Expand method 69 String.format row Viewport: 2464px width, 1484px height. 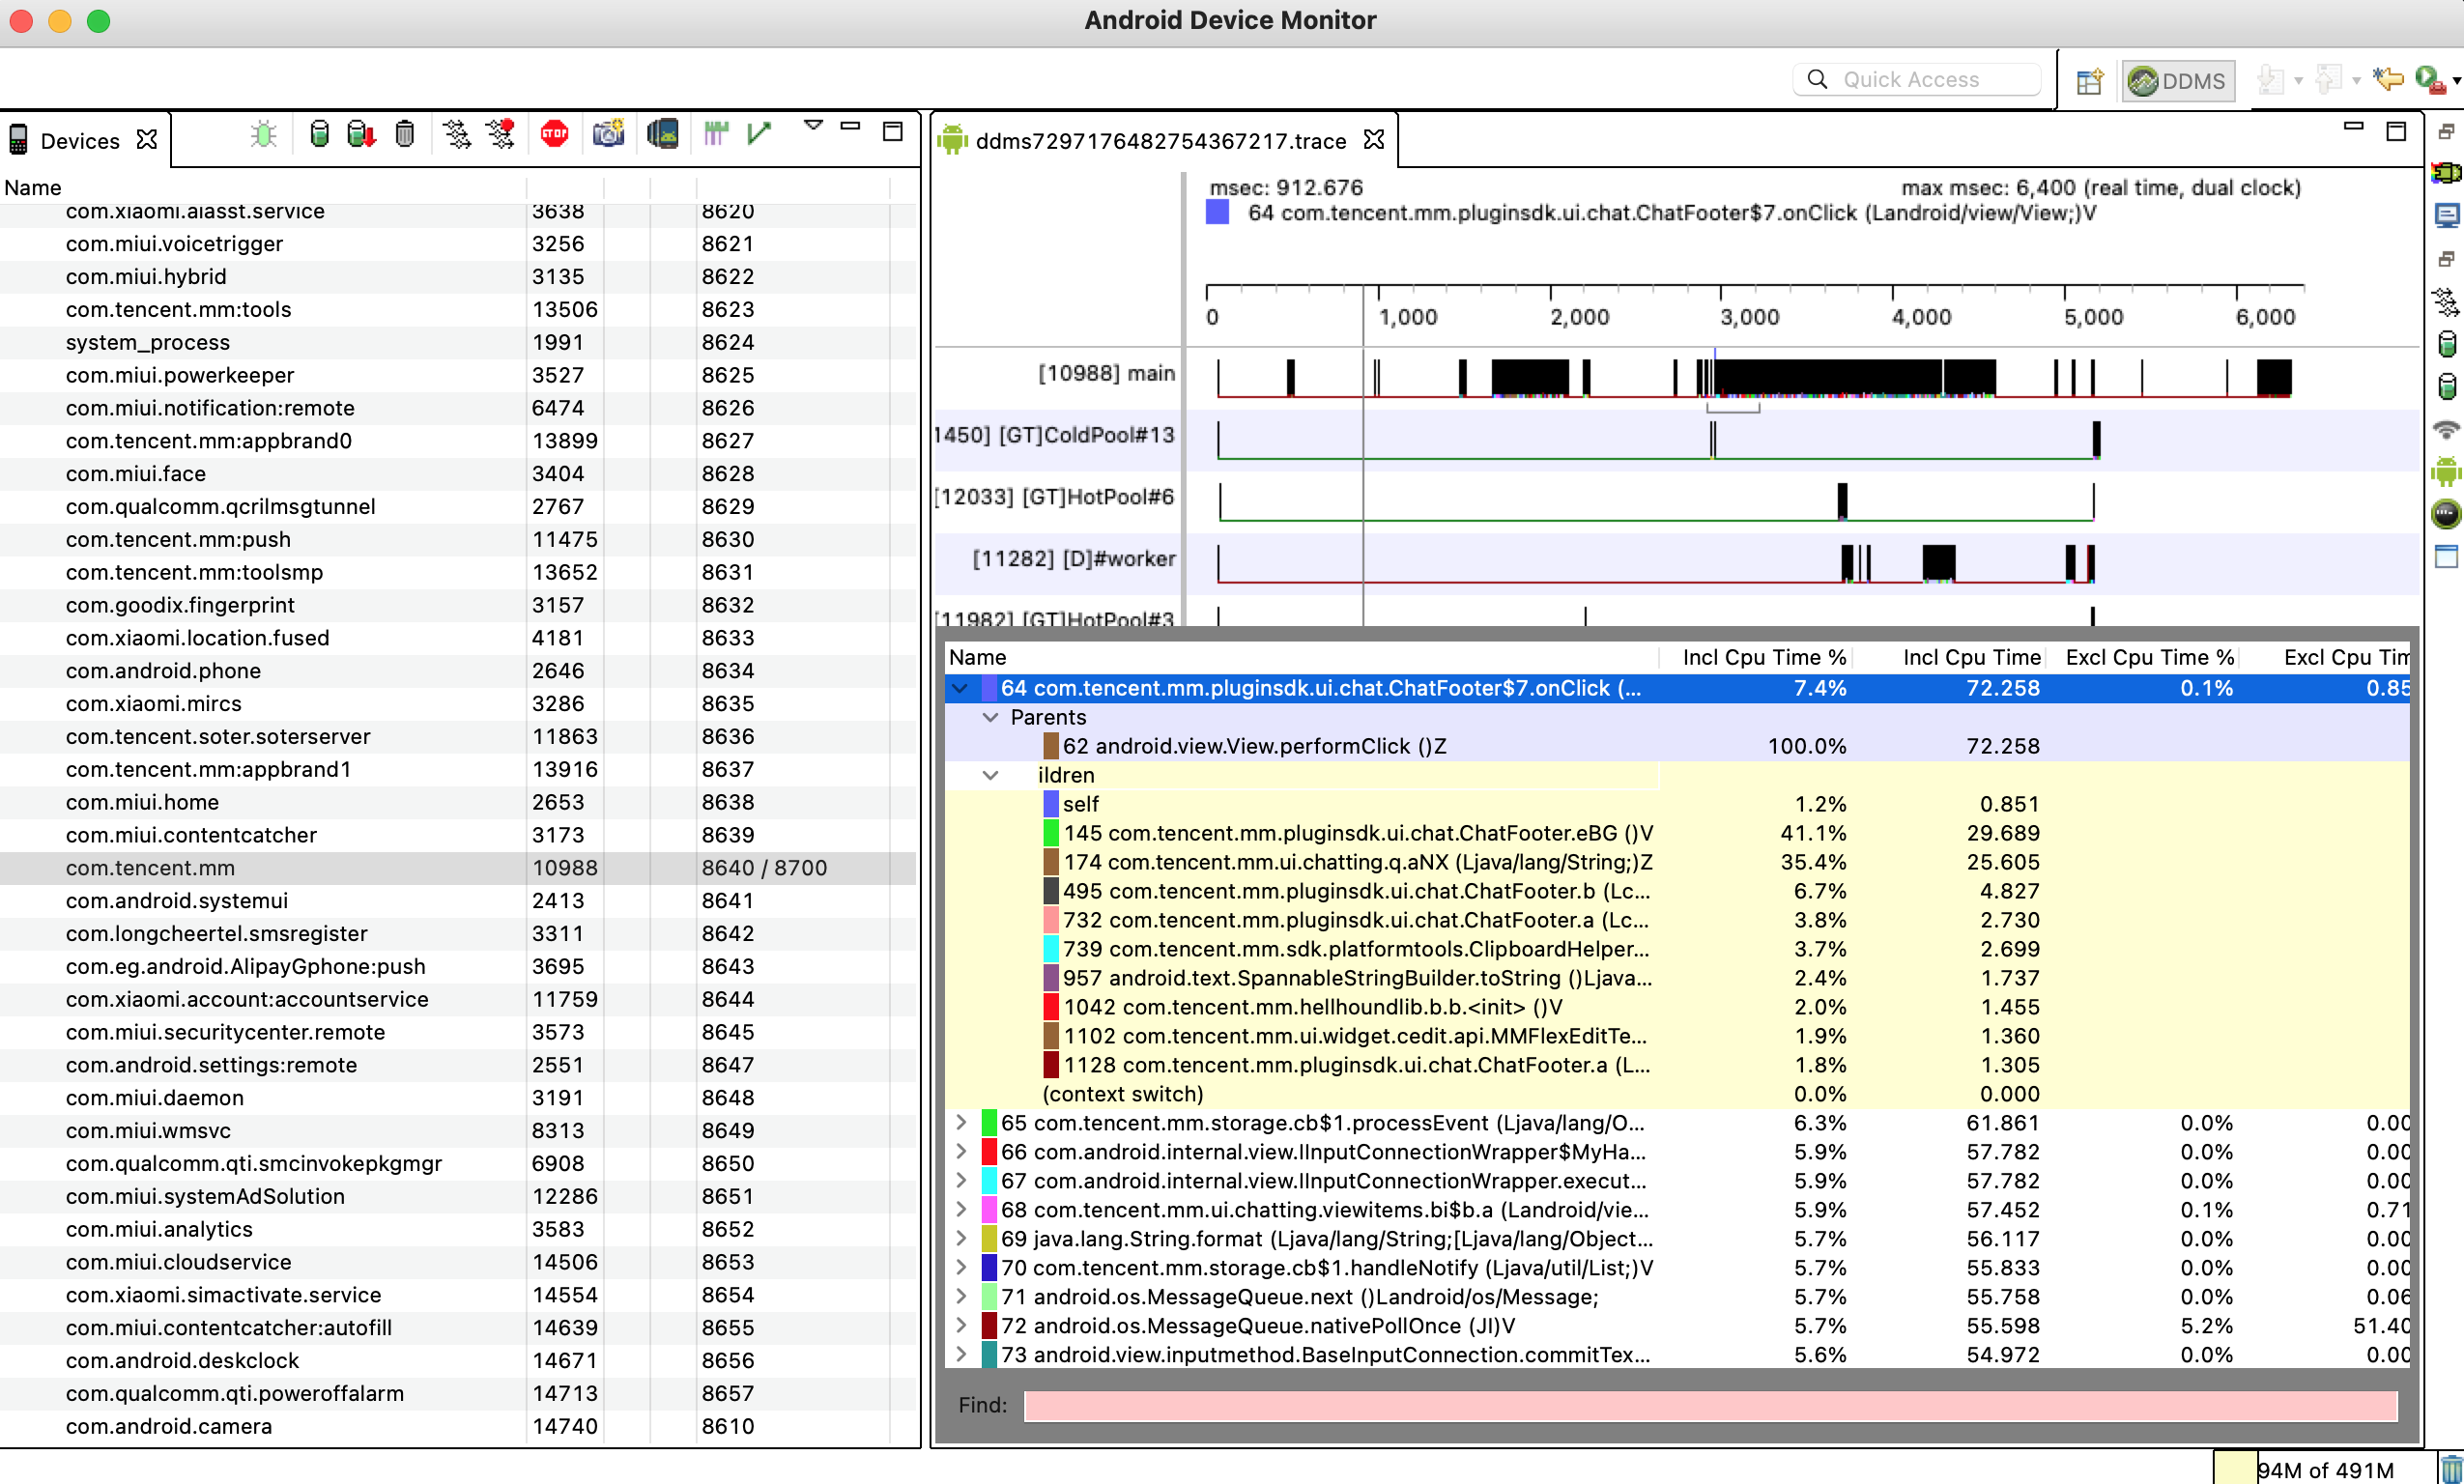(960, 1239)
